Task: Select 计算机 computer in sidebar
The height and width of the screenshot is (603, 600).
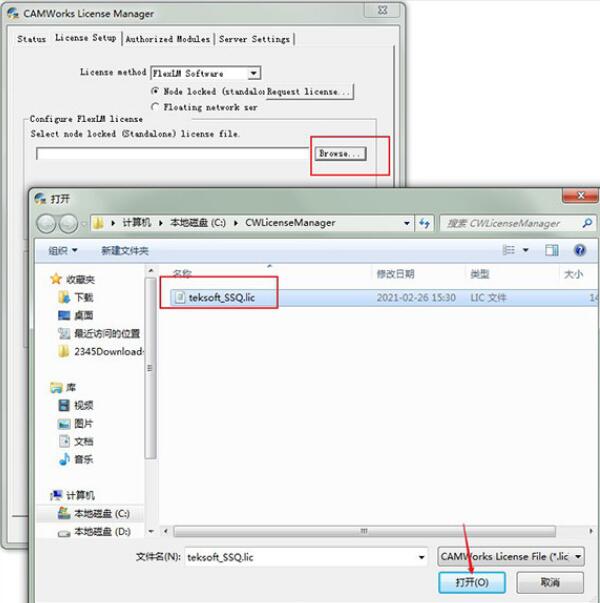Action: click(72, 495)
